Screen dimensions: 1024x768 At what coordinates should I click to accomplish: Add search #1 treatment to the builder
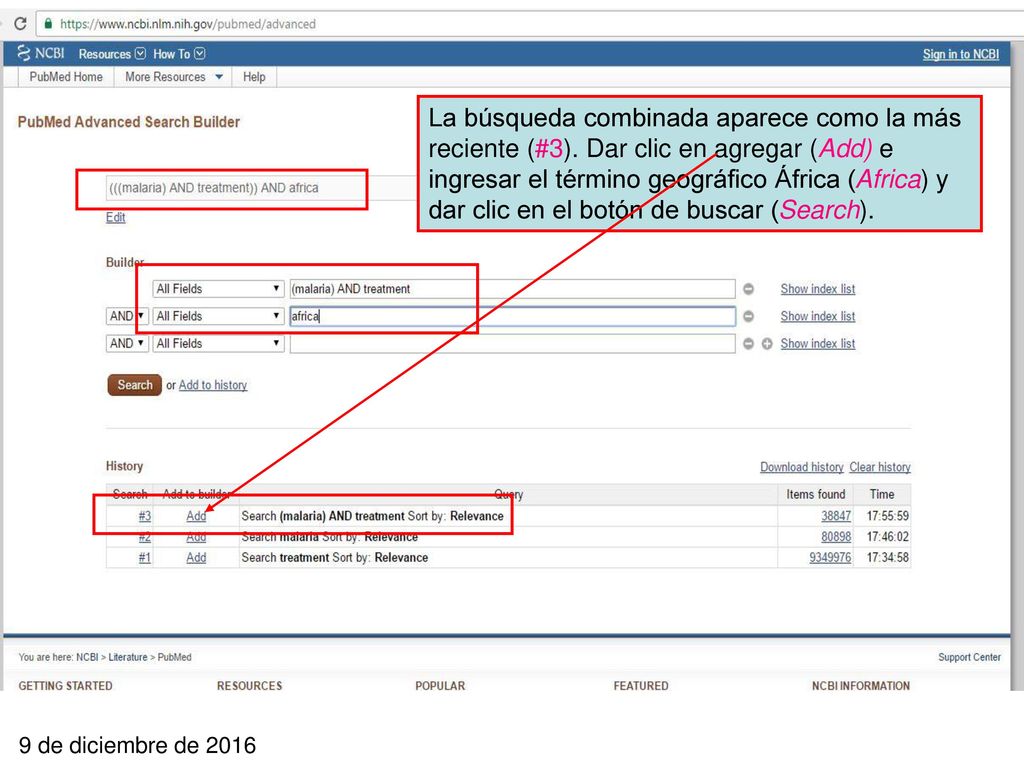(x=196, y=558)
